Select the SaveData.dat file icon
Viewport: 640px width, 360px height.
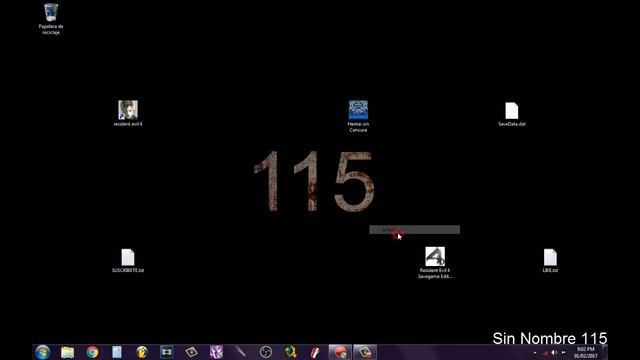511,114
